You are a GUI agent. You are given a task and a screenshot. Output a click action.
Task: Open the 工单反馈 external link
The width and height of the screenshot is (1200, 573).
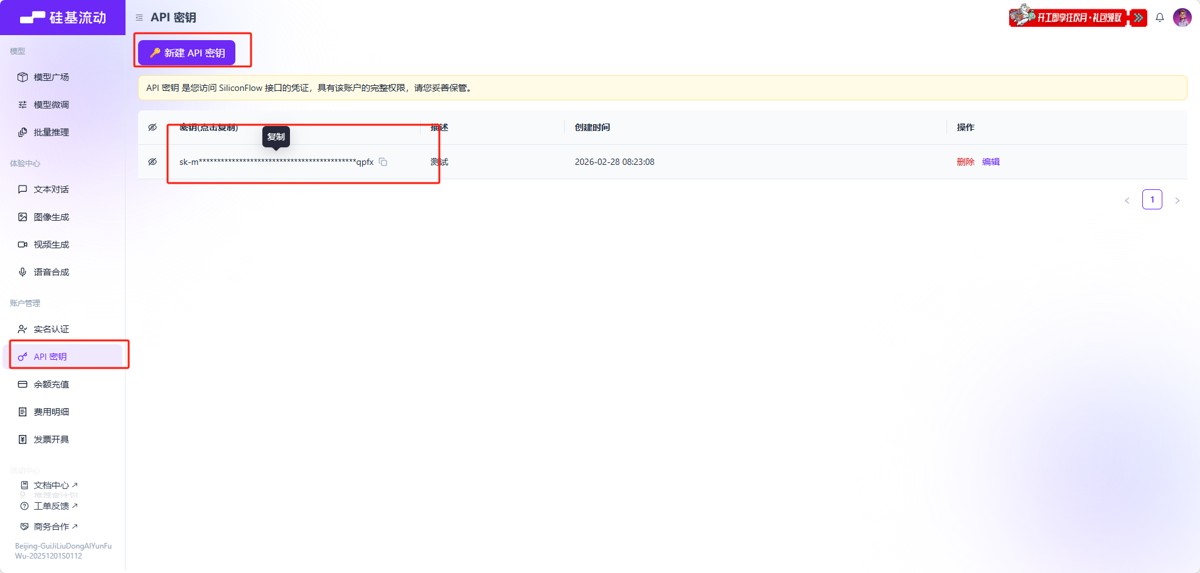pos(50,506)
